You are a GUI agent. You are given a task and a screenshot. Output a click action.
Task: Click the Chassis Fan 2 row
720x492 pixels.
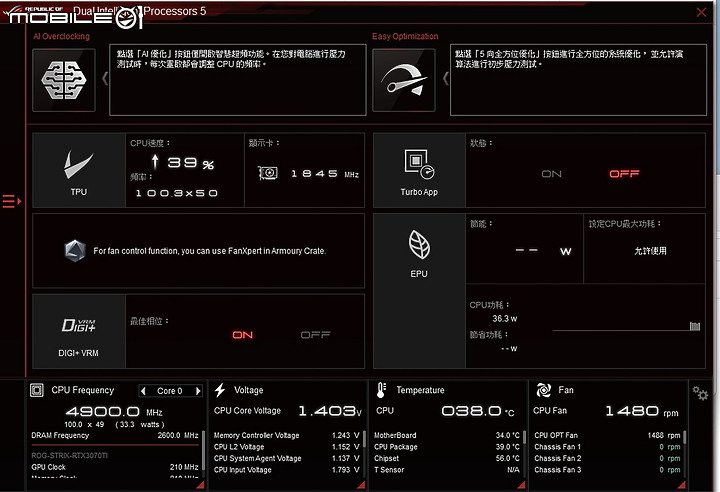608,458
